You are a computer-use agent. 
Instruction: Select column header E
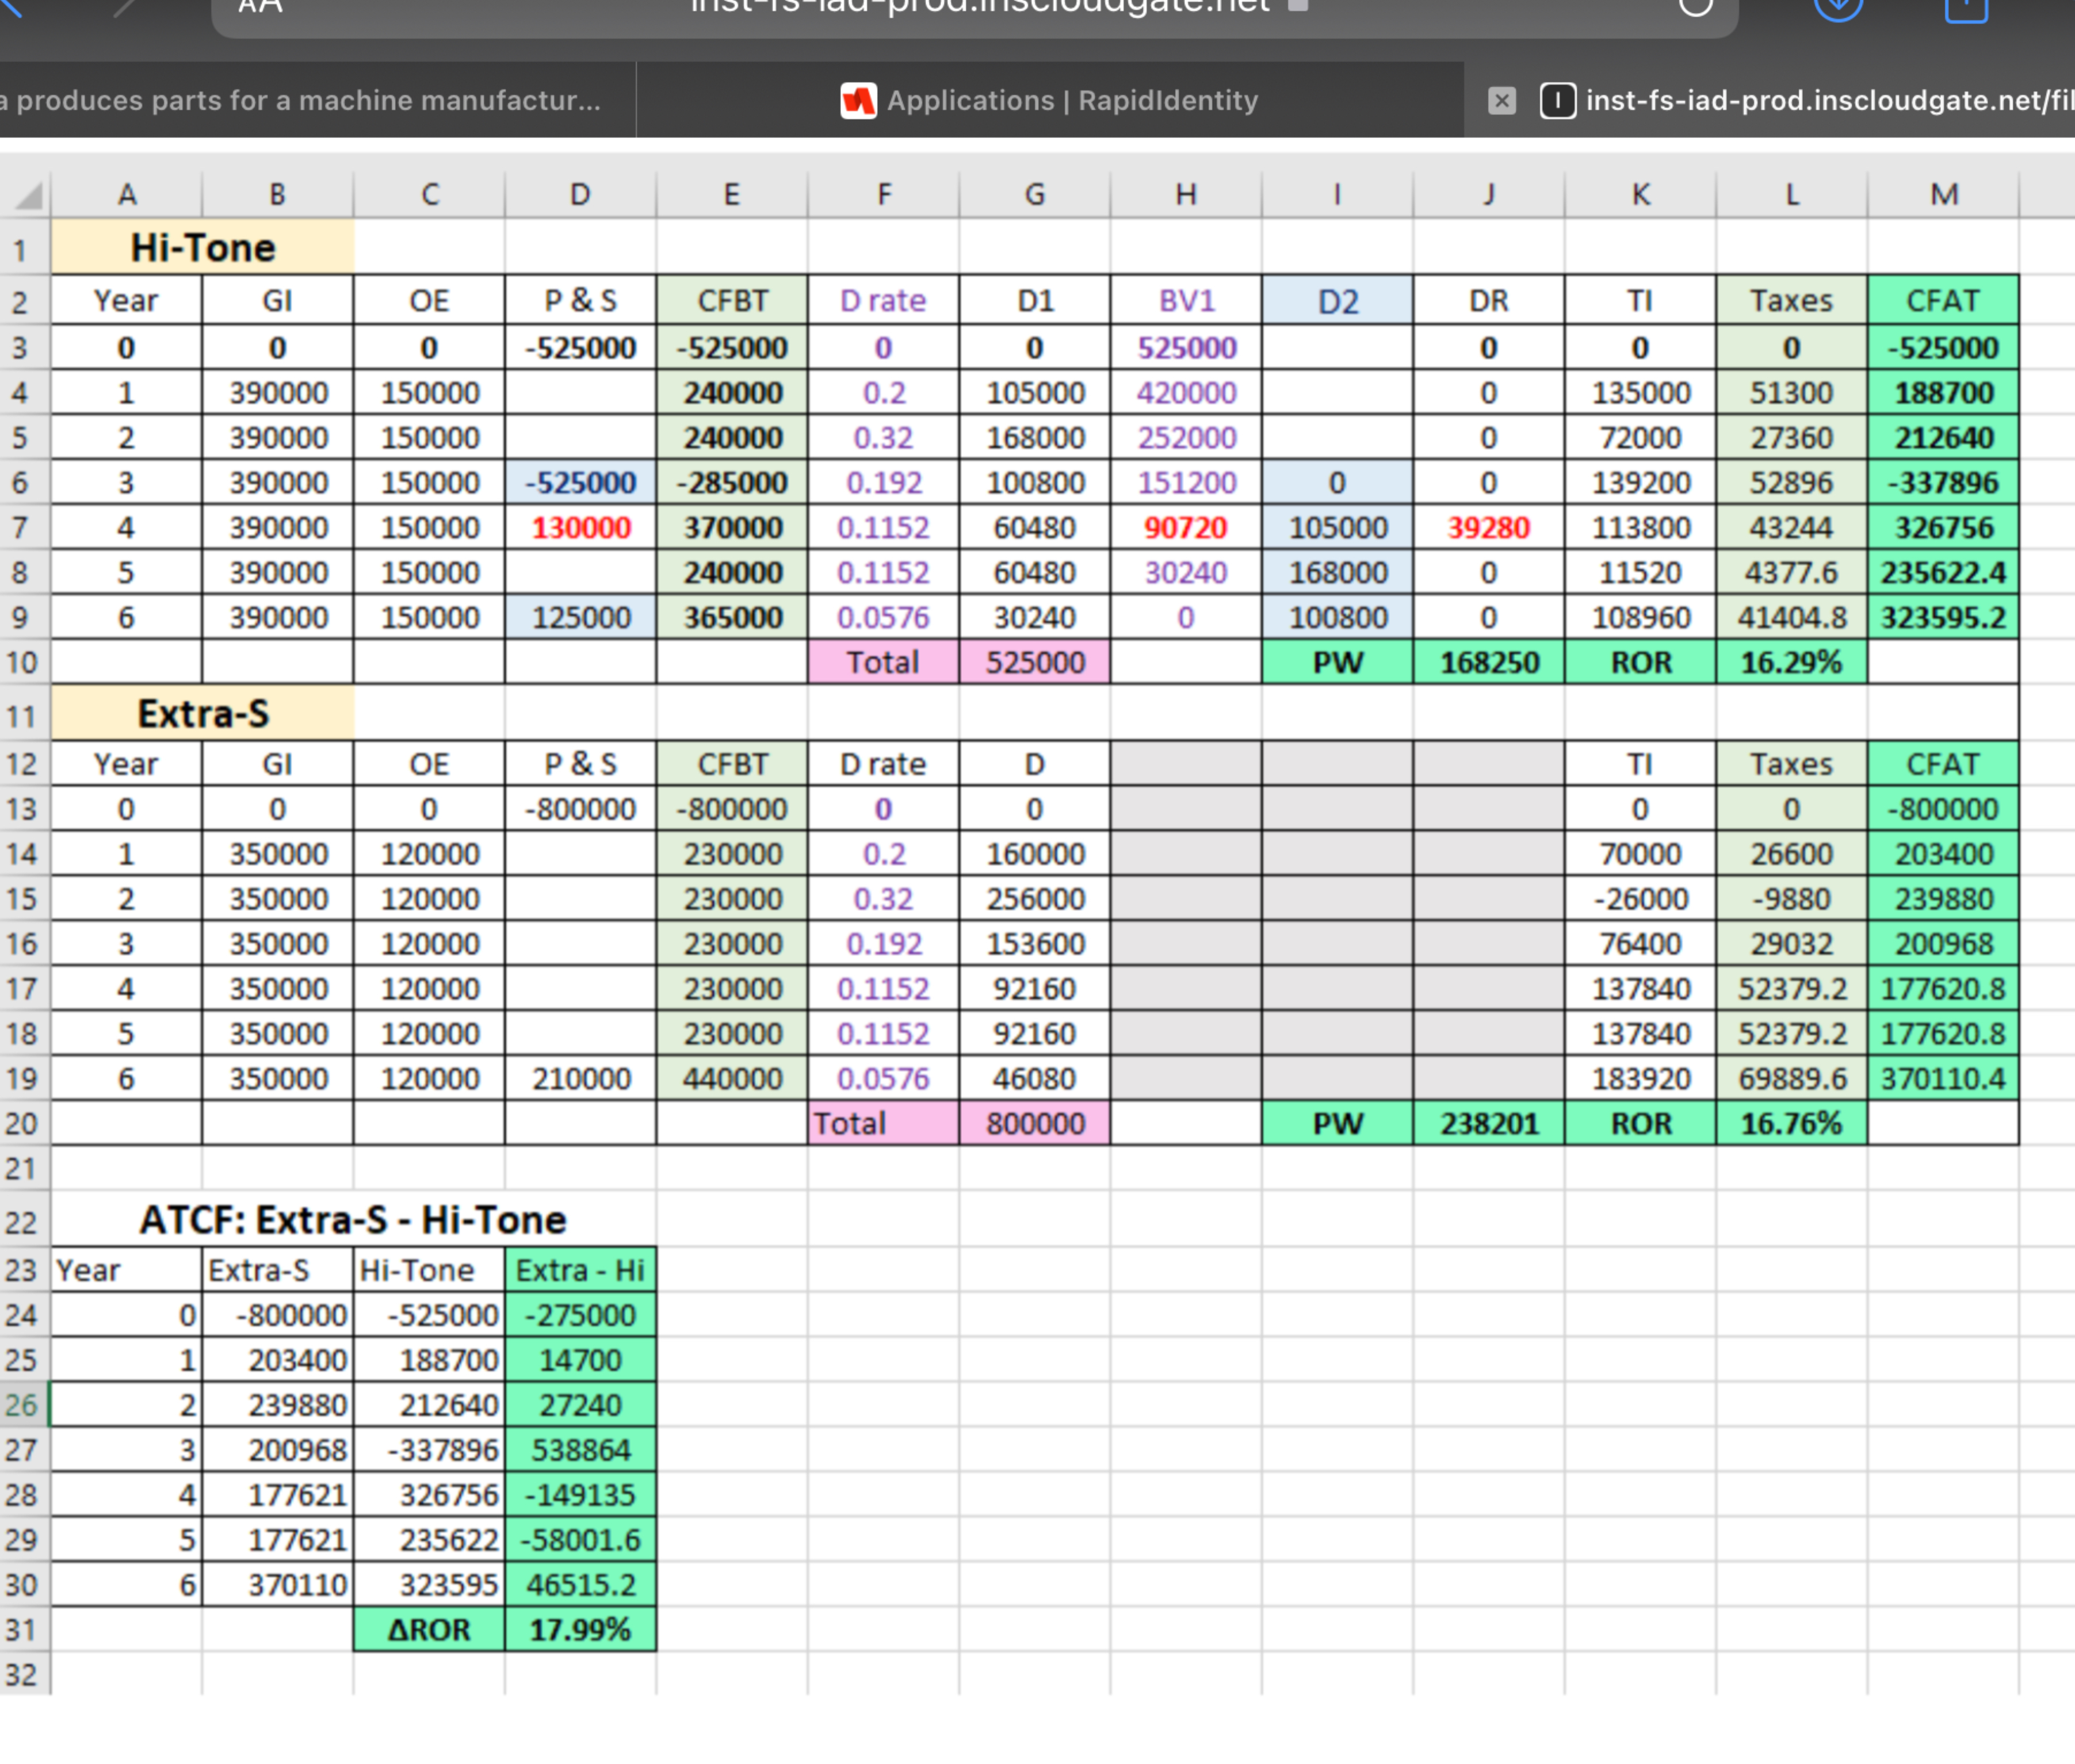[x=732, y=194]
